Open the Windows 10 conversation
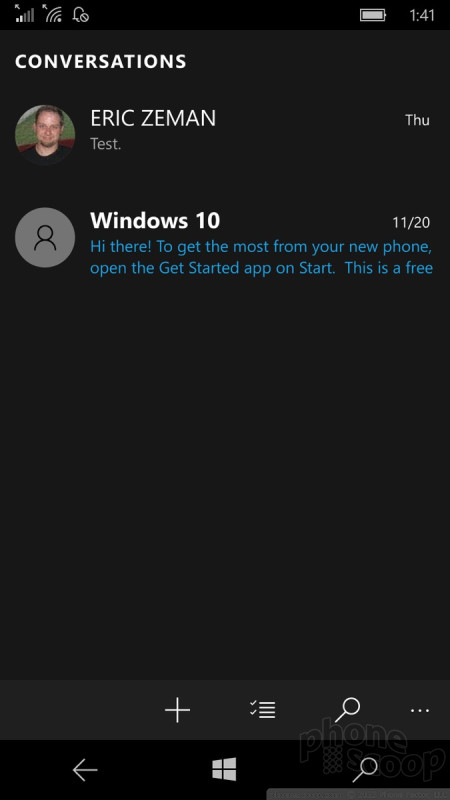The width and height of the screenshot is (450, 800). click(225, 242)
